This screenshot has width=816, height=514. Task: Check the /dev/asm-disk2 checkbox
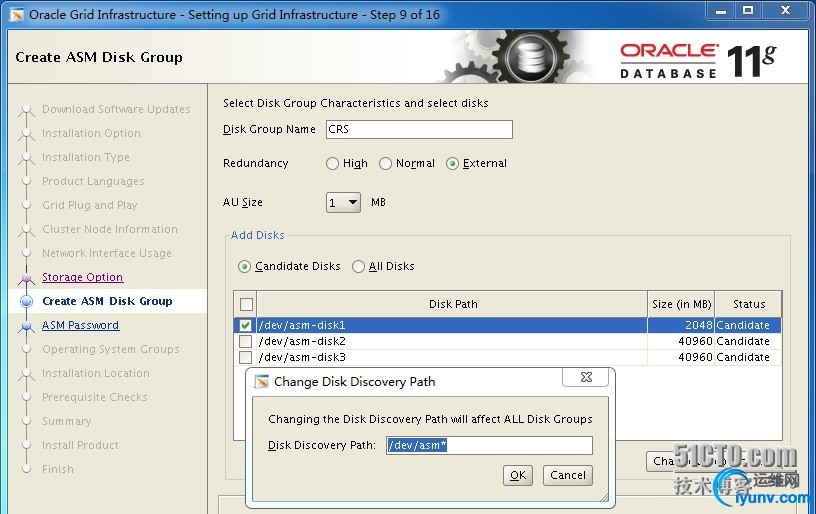pos(246,341)
